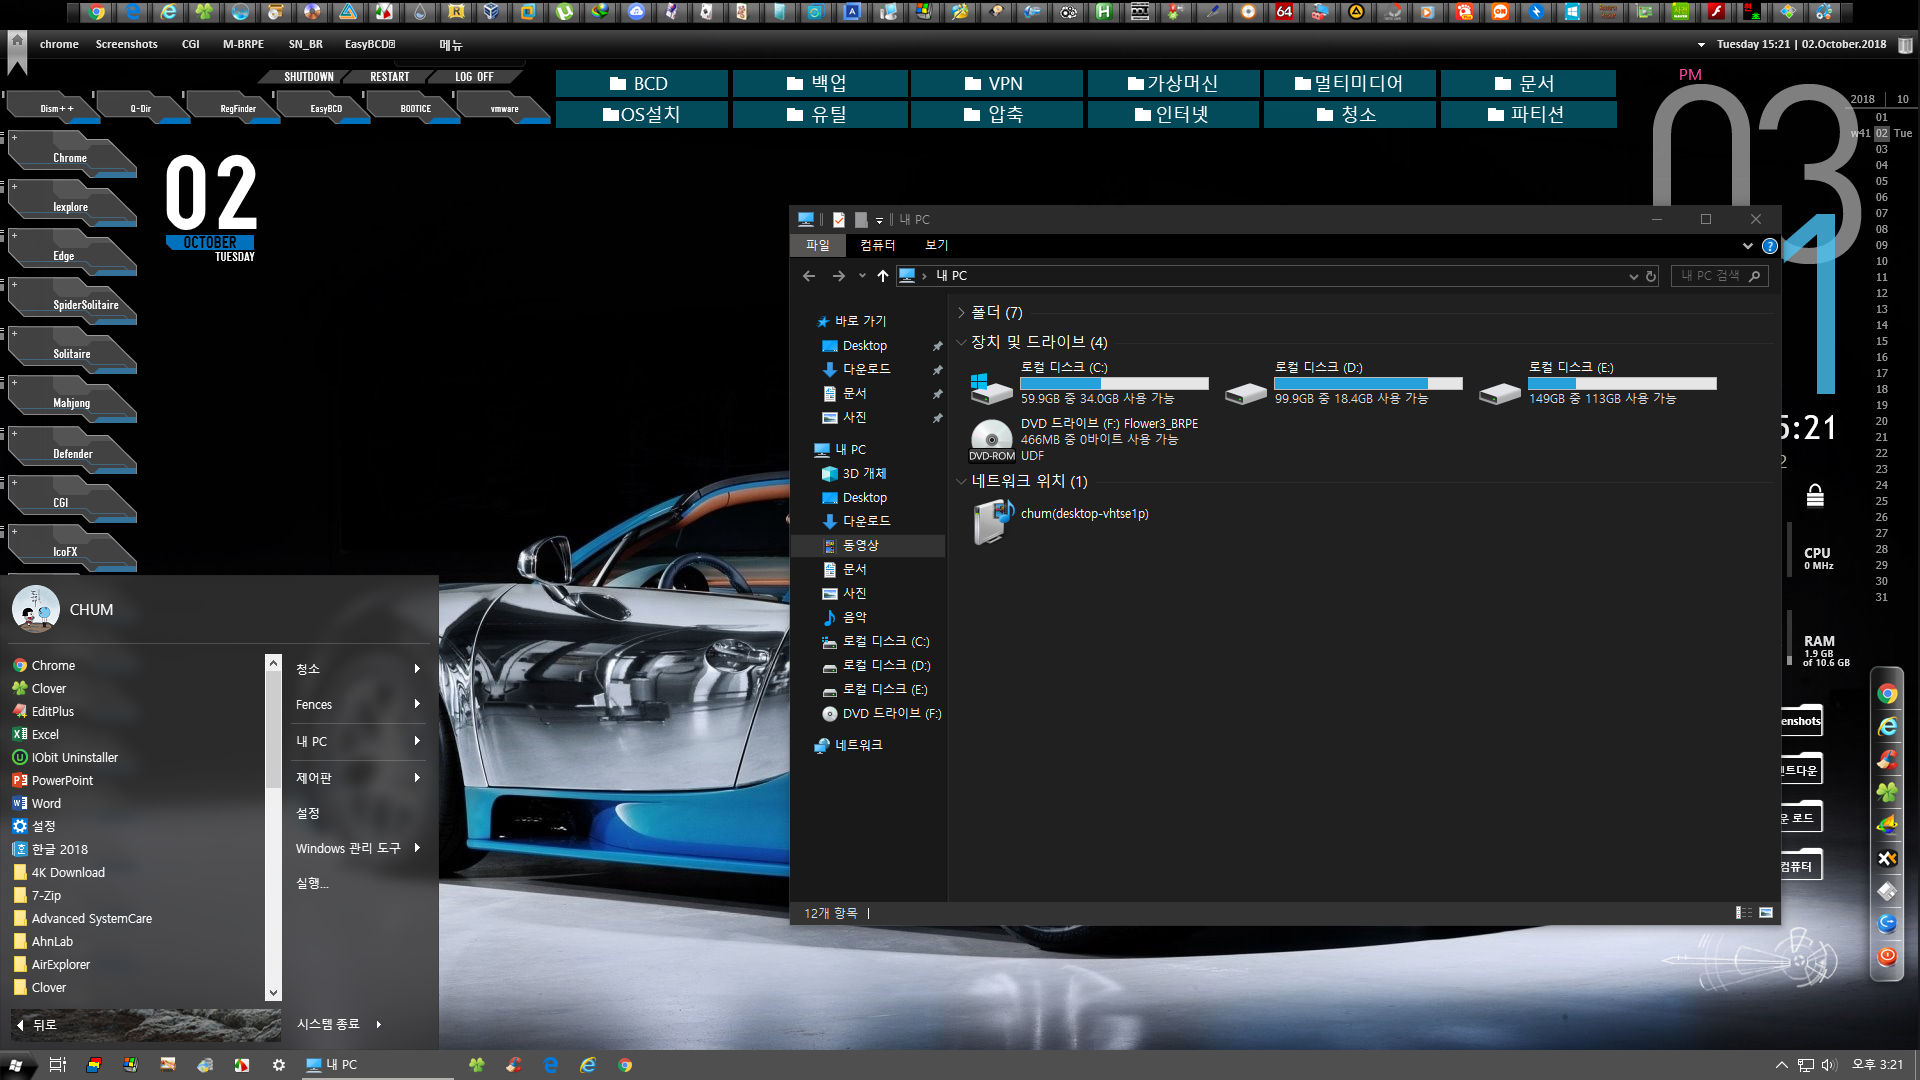
Task: Click the LOG OFF button
Action: click(474, 77)
